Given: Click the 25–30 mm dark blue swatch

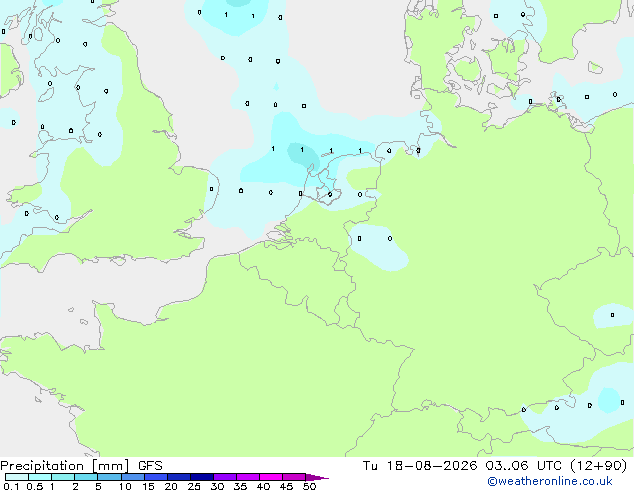Looking at the screenshot, I should 202,477.
